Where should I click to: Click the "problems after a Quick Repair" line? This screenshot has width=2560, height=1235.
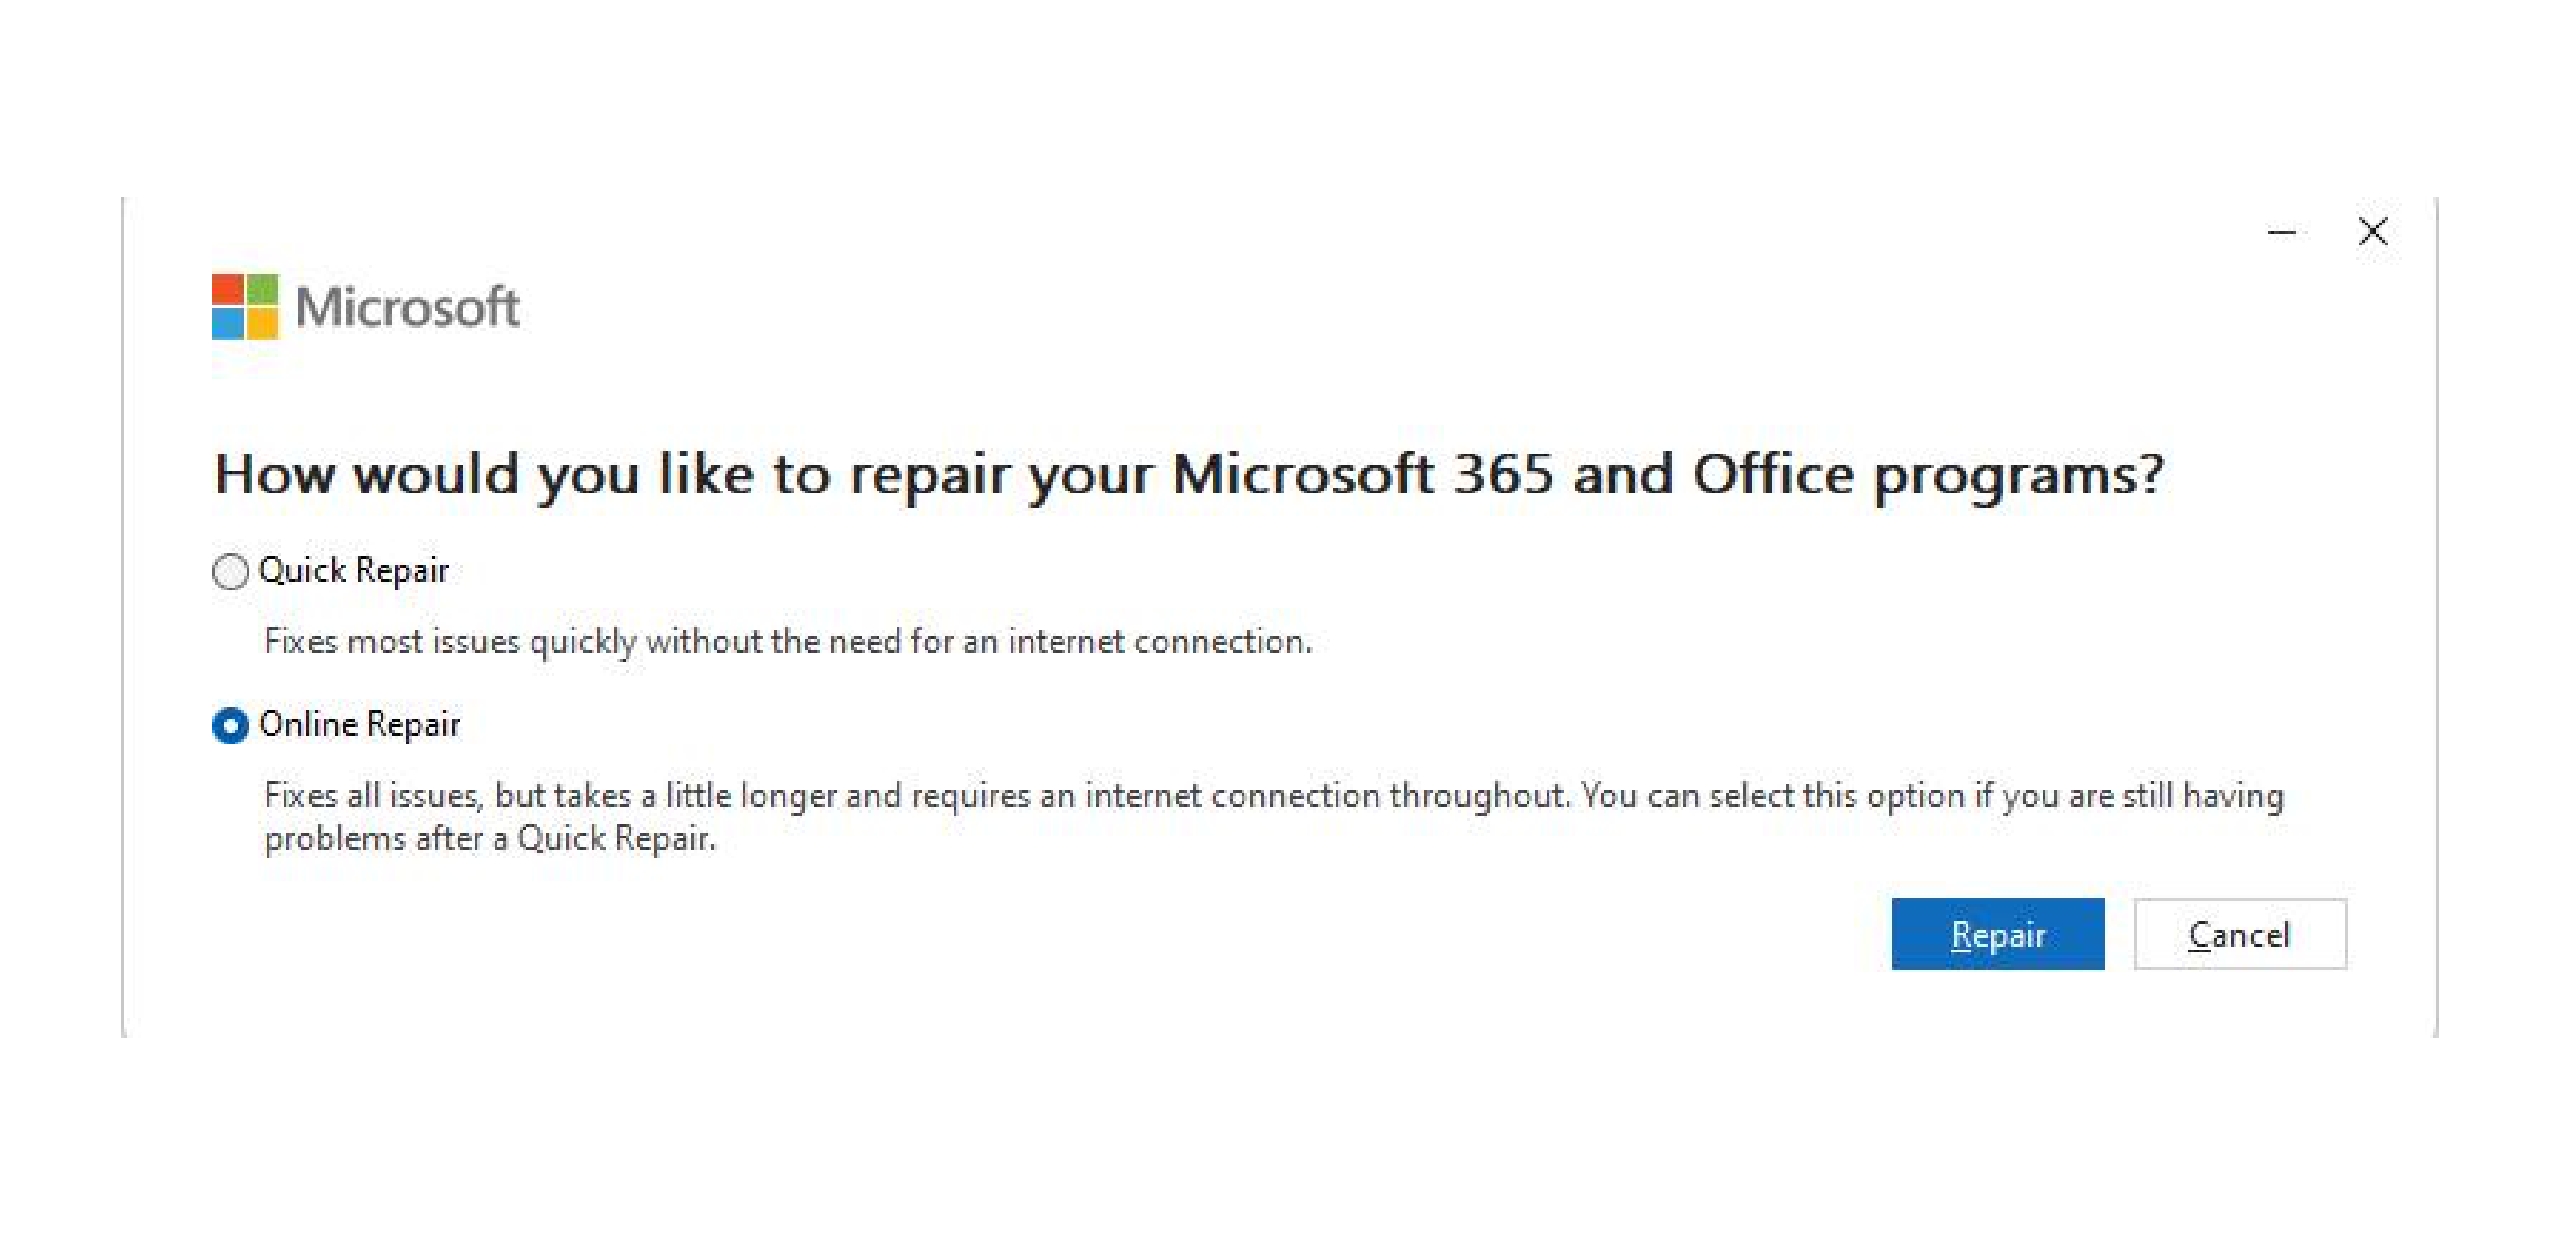pos(490,839)
